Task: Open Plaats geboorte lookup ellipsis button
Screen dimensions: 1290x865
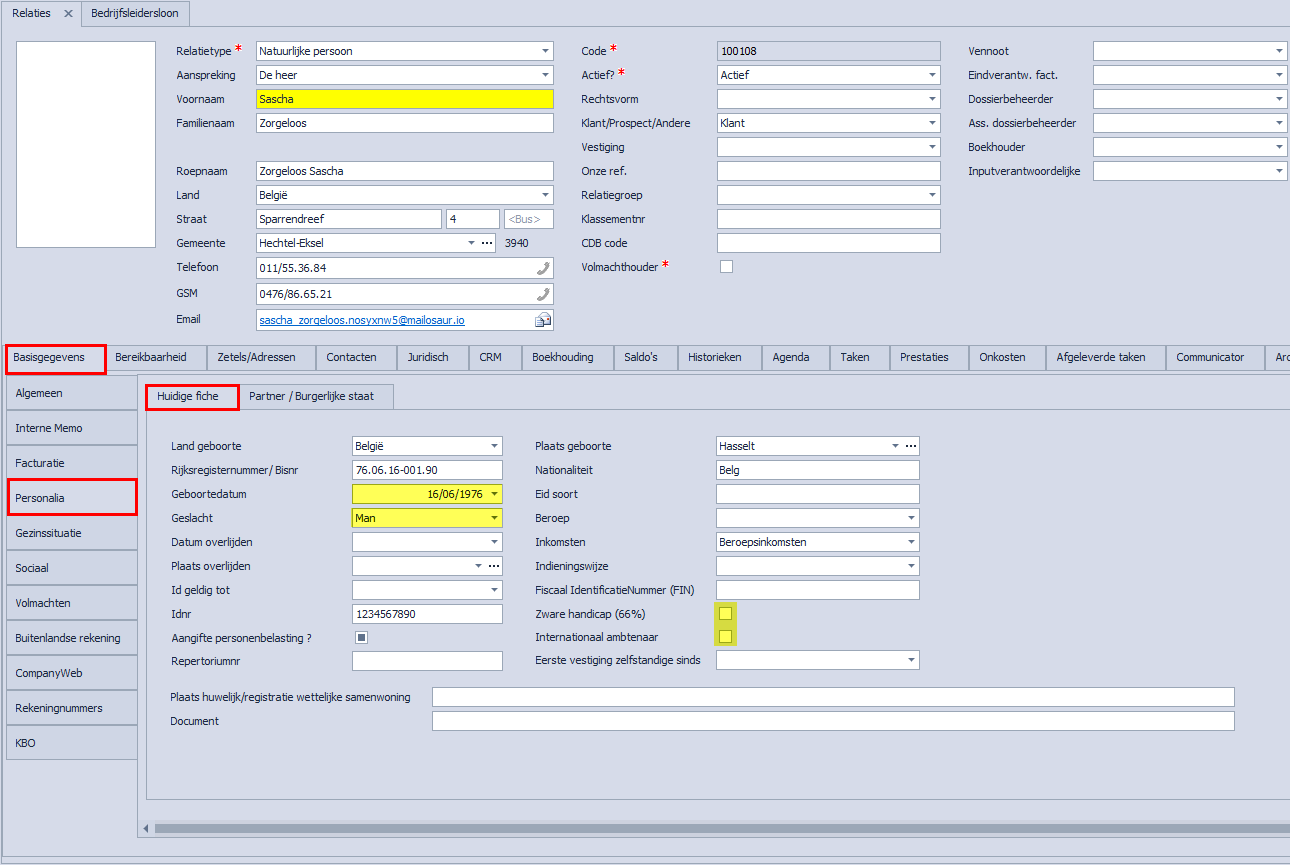Action: click(910, 446)
